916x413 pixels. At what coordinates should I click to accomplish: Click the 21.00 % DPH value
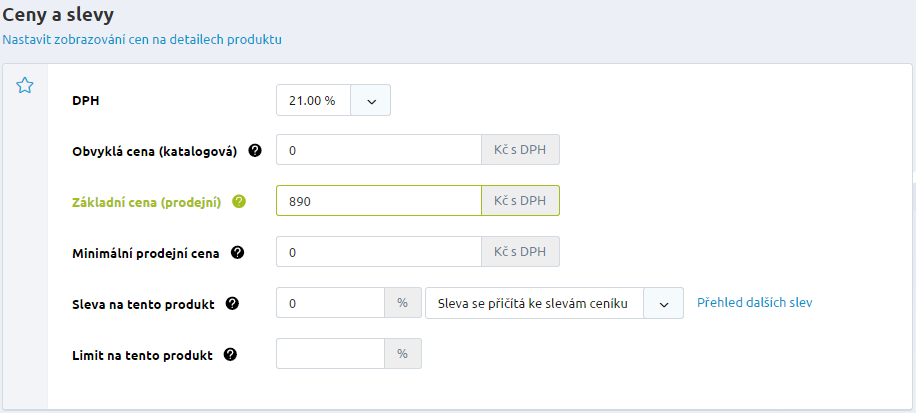[312, 101]
